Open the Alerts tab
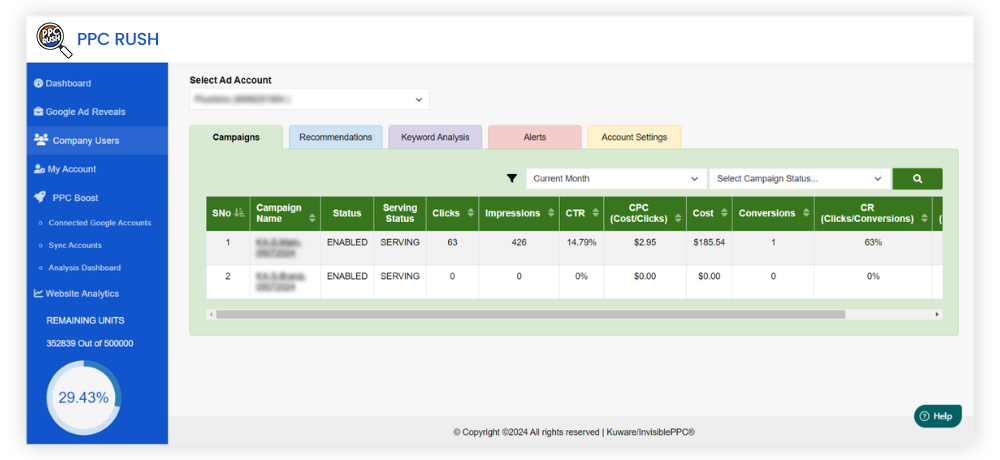Image resolution: width=1000 pixels, height=460 pixels. [534, 137]
